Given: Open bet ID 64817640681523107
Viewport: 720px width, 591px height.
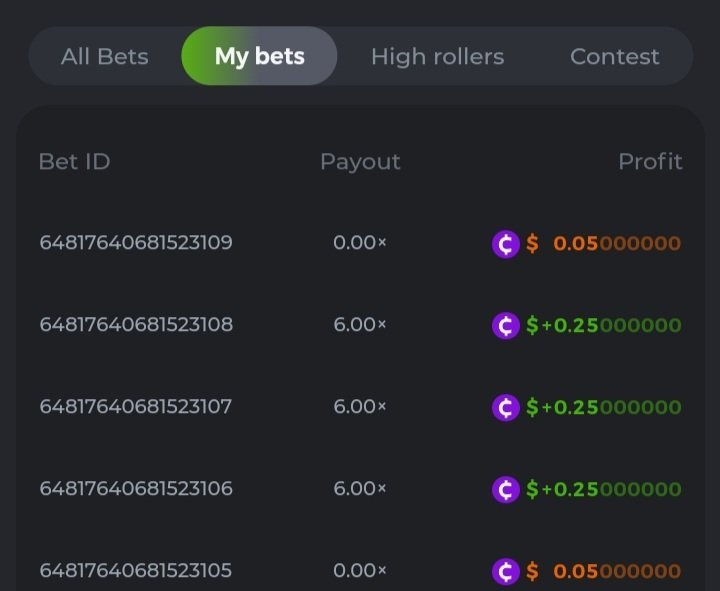Looking at the screenshot, I should pos(136,407).
